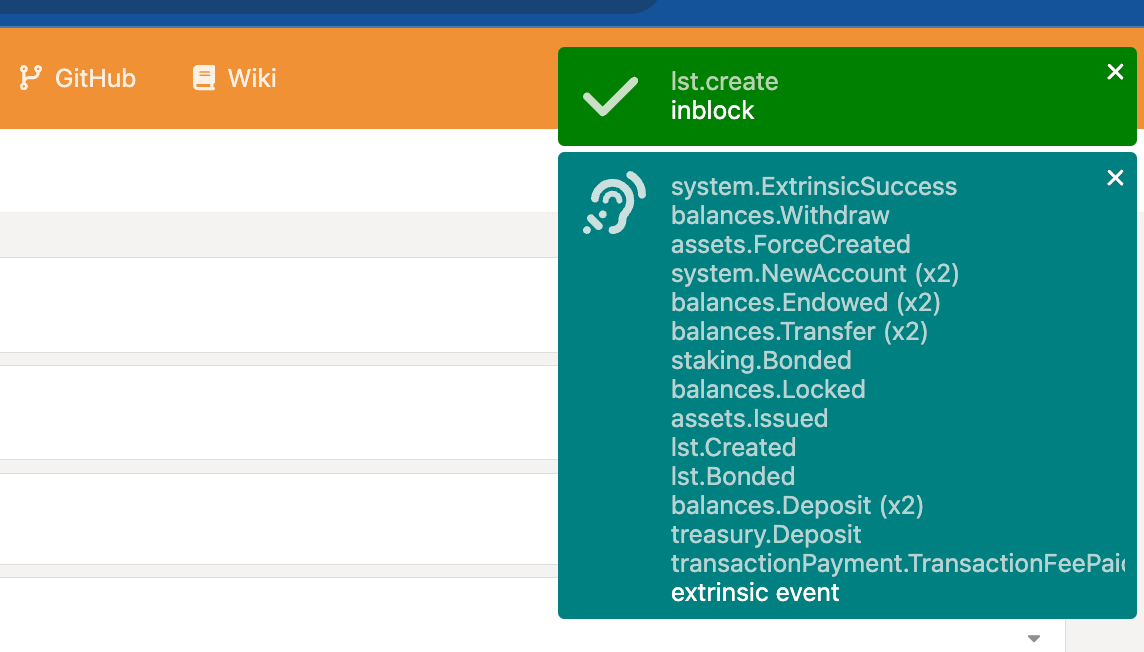This screenshot has width=1144, height=652.
Task: Click the lst.create notification title
Action: tap(724, 82)
